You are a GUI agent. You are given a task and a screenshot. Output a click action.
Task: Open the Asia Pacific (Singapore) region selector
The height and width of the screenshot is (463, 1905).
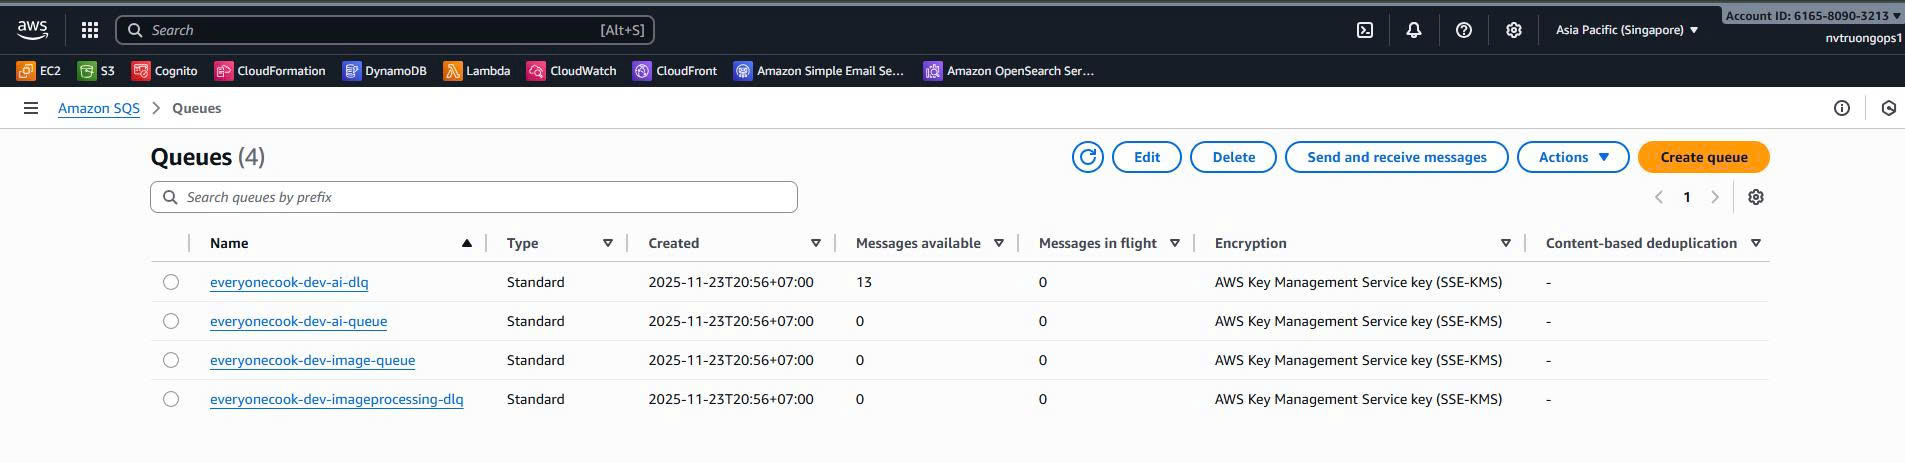coord(1627,30)
